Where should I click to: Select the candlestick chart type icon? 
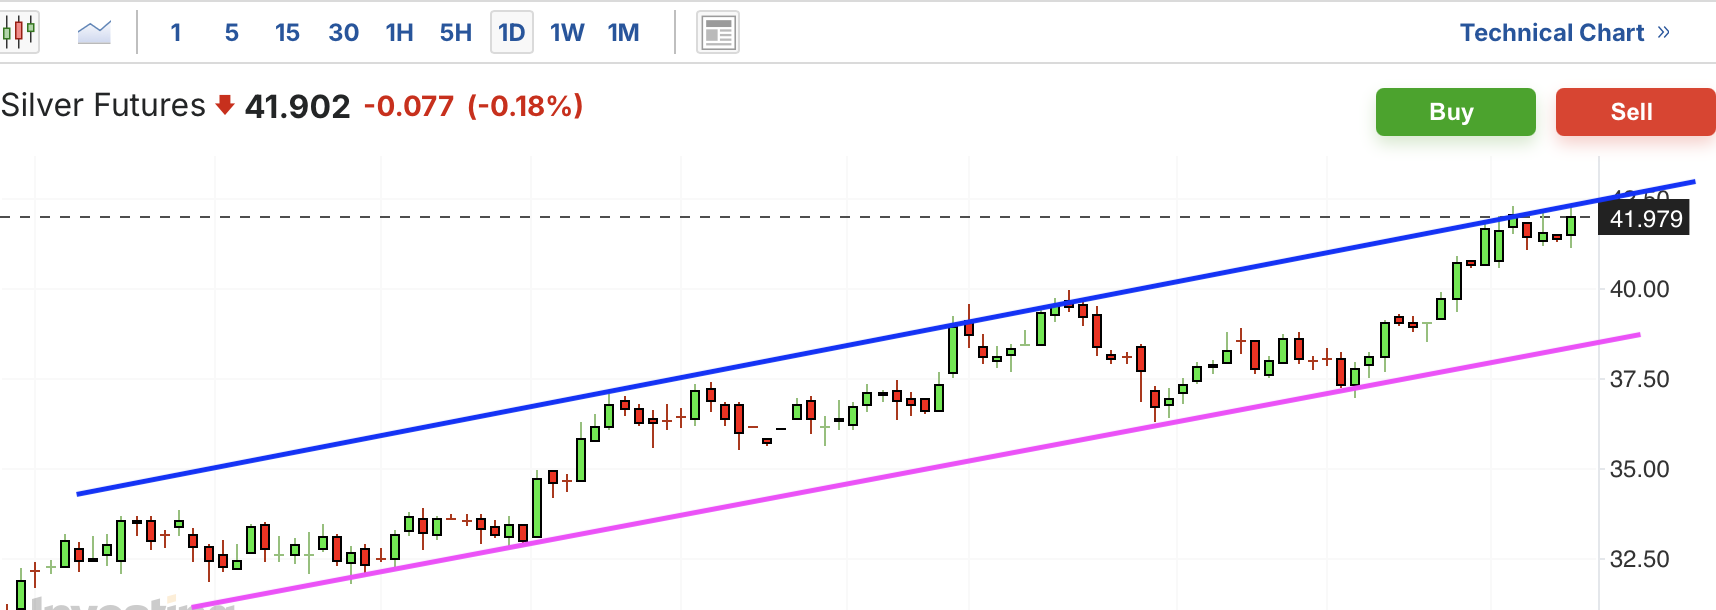[19, 32]
